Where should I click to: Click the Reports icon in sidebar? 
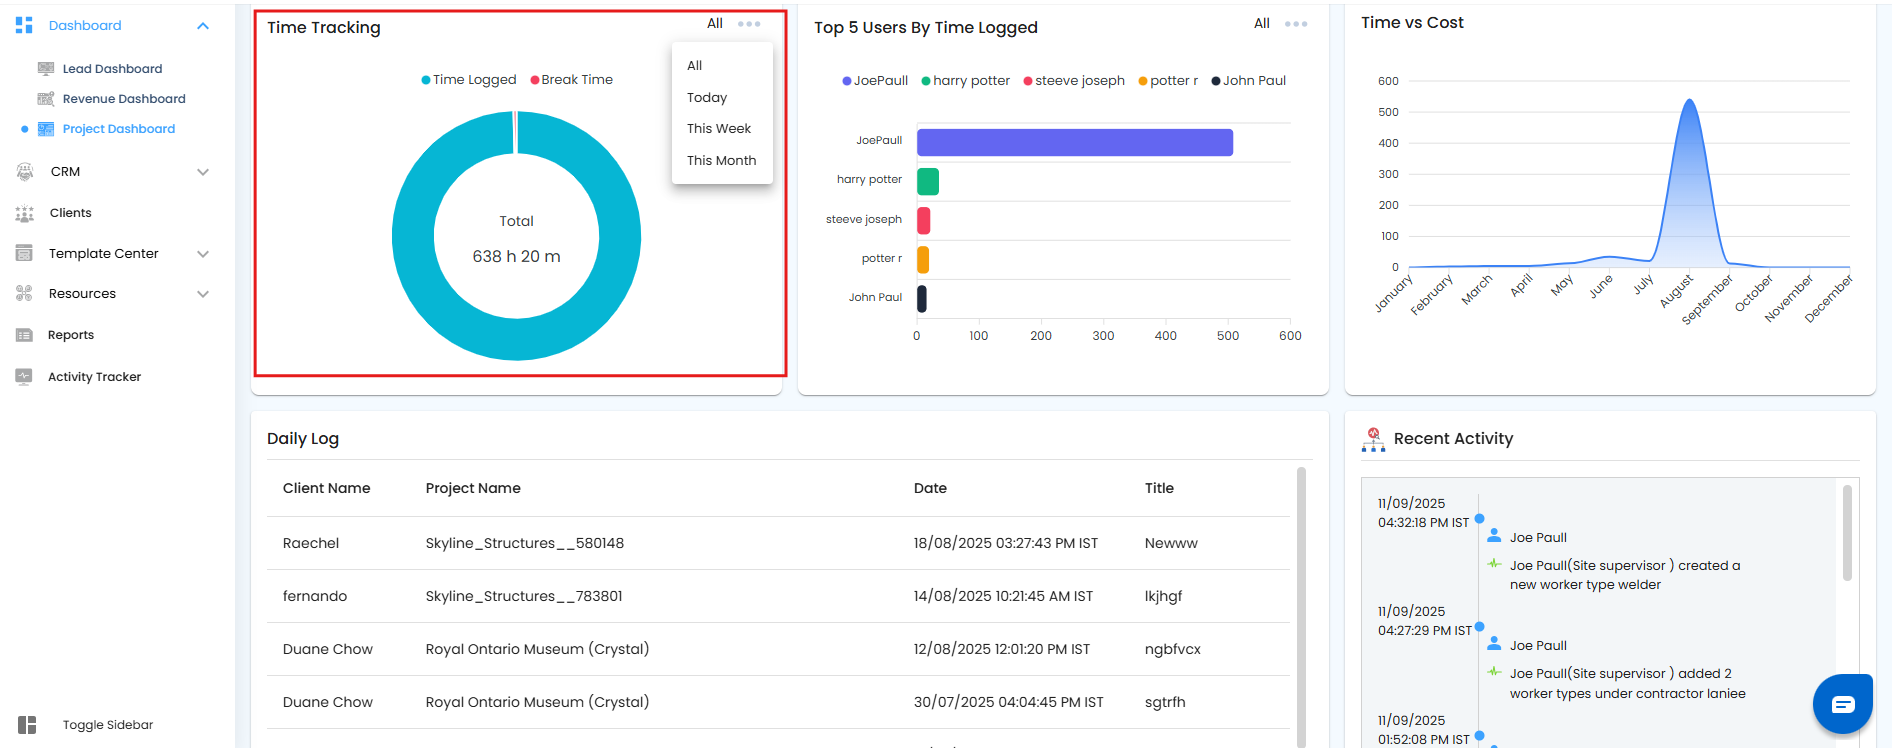coord(25,335)
